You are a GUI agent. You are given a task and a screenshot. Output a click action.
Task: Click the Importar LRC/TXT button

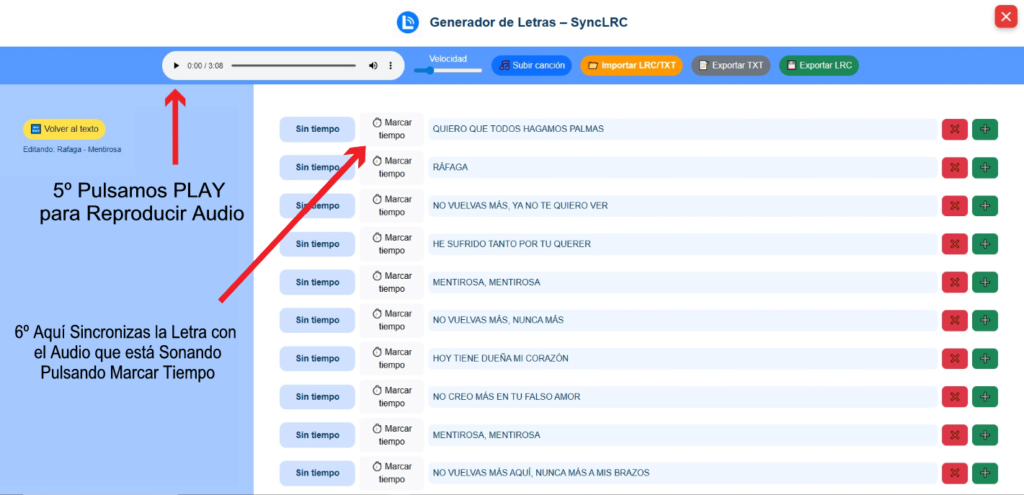click(x=631, y=66)
